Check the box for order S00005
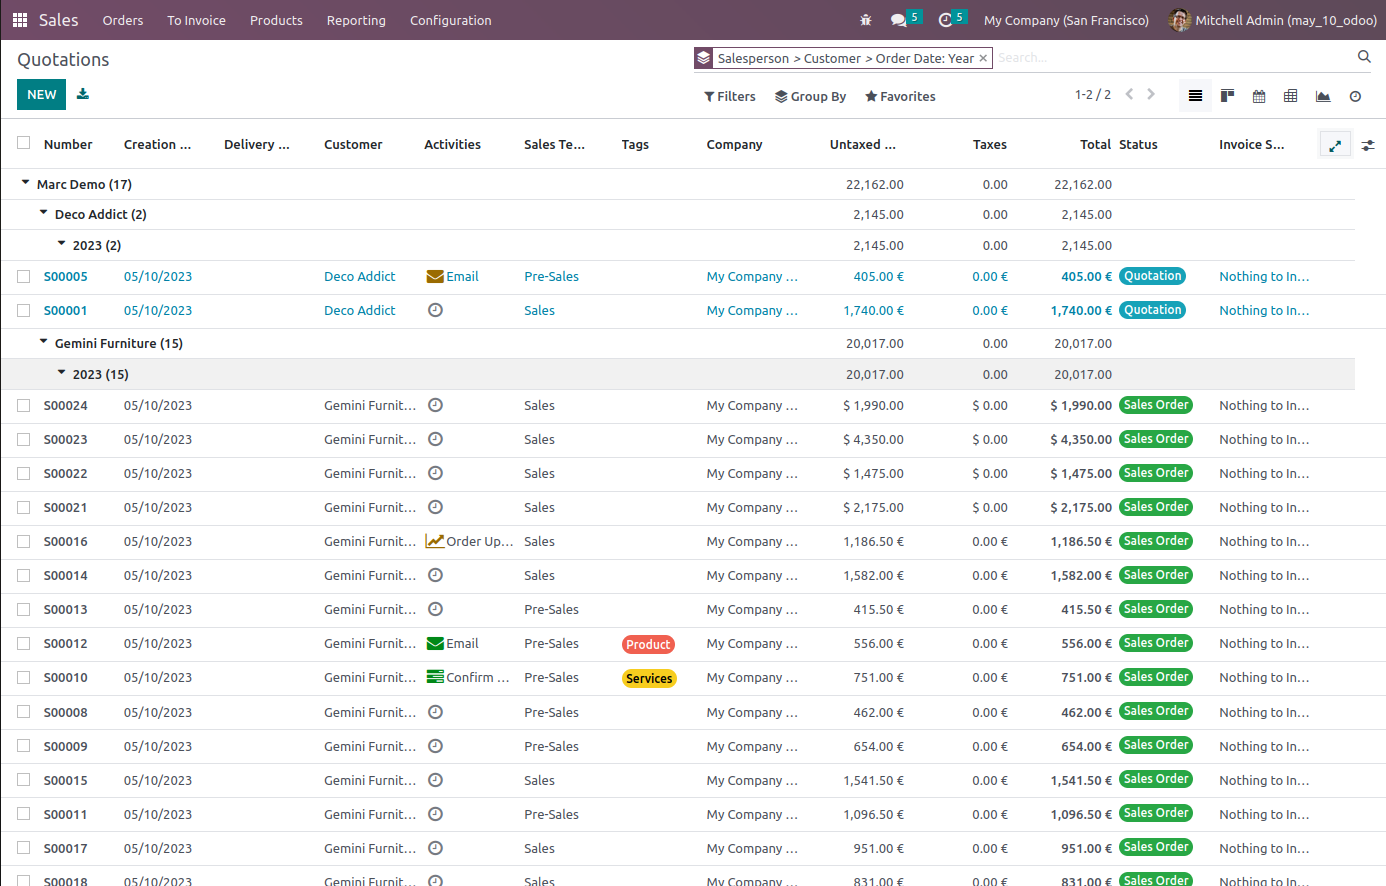 (x=24, y=277)
